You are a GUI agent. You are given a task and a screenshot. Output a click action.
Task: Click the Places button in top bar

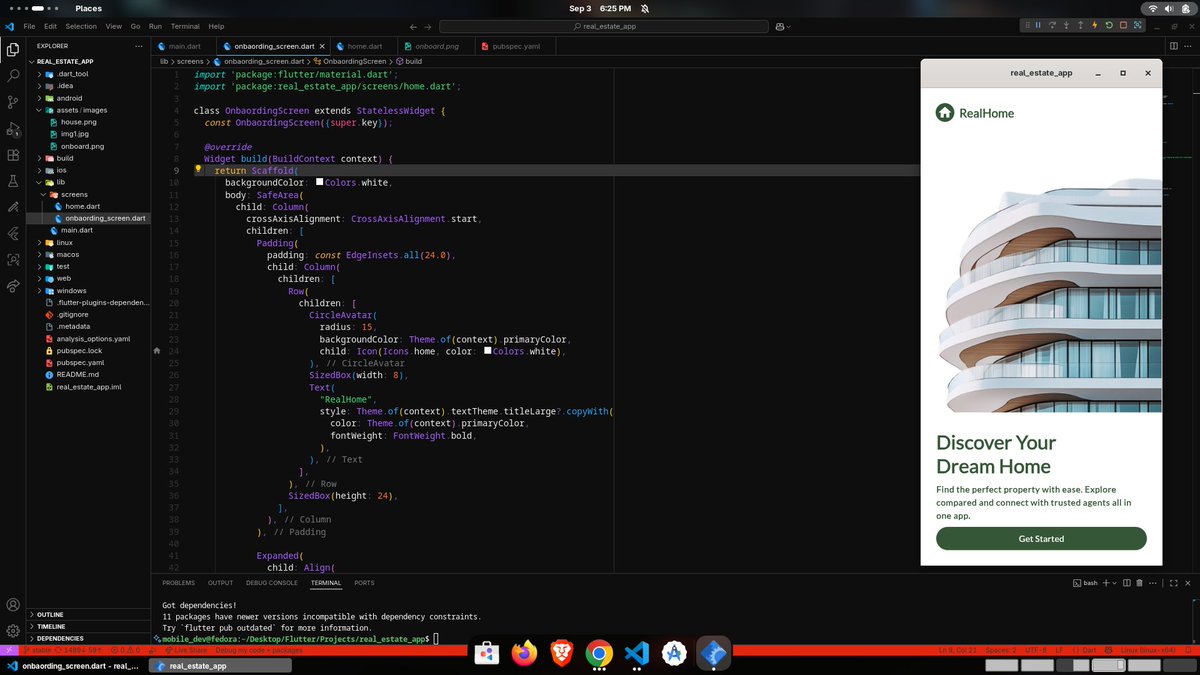88,8
